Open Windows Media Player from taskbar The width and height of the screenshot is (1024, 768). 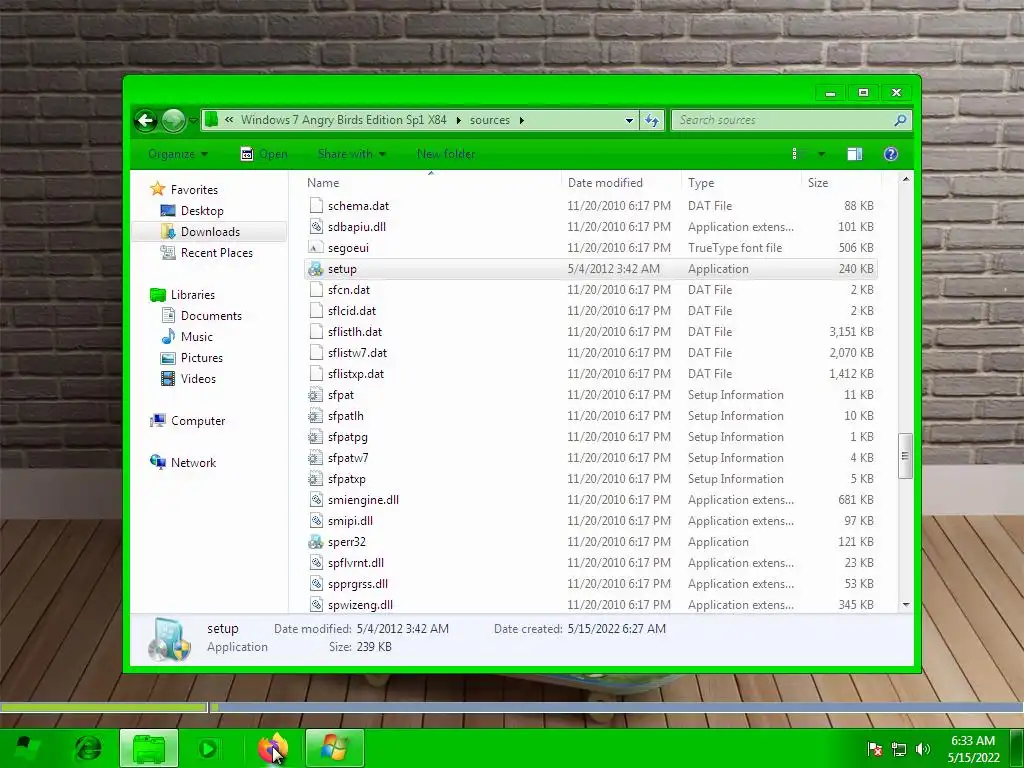208,748
